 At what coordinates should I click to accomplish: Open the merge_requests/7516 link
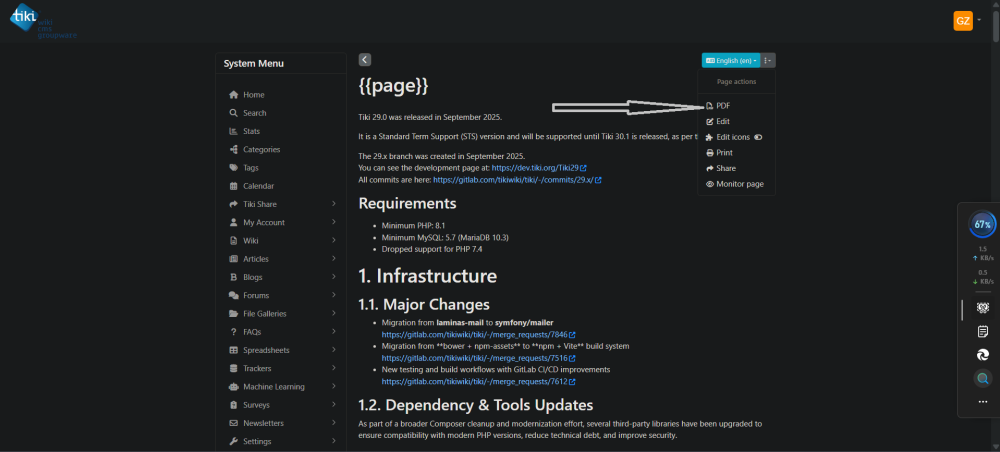[x=479, y=358]
